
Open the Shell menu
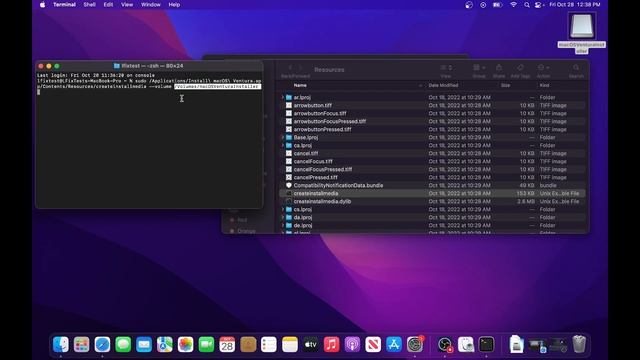point(89,5)
